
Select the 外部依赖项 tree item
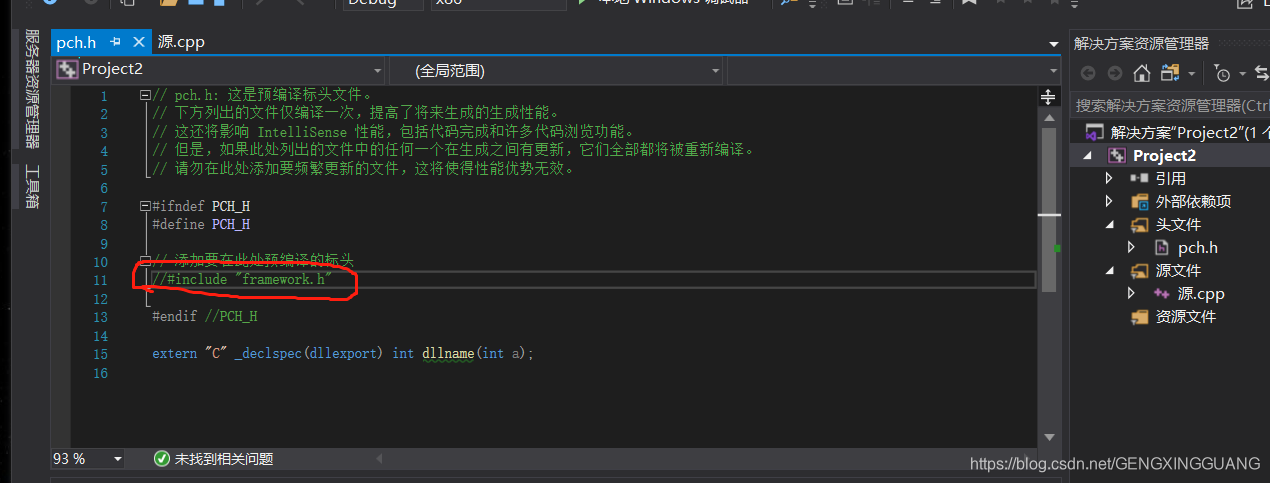(1193, 201)
